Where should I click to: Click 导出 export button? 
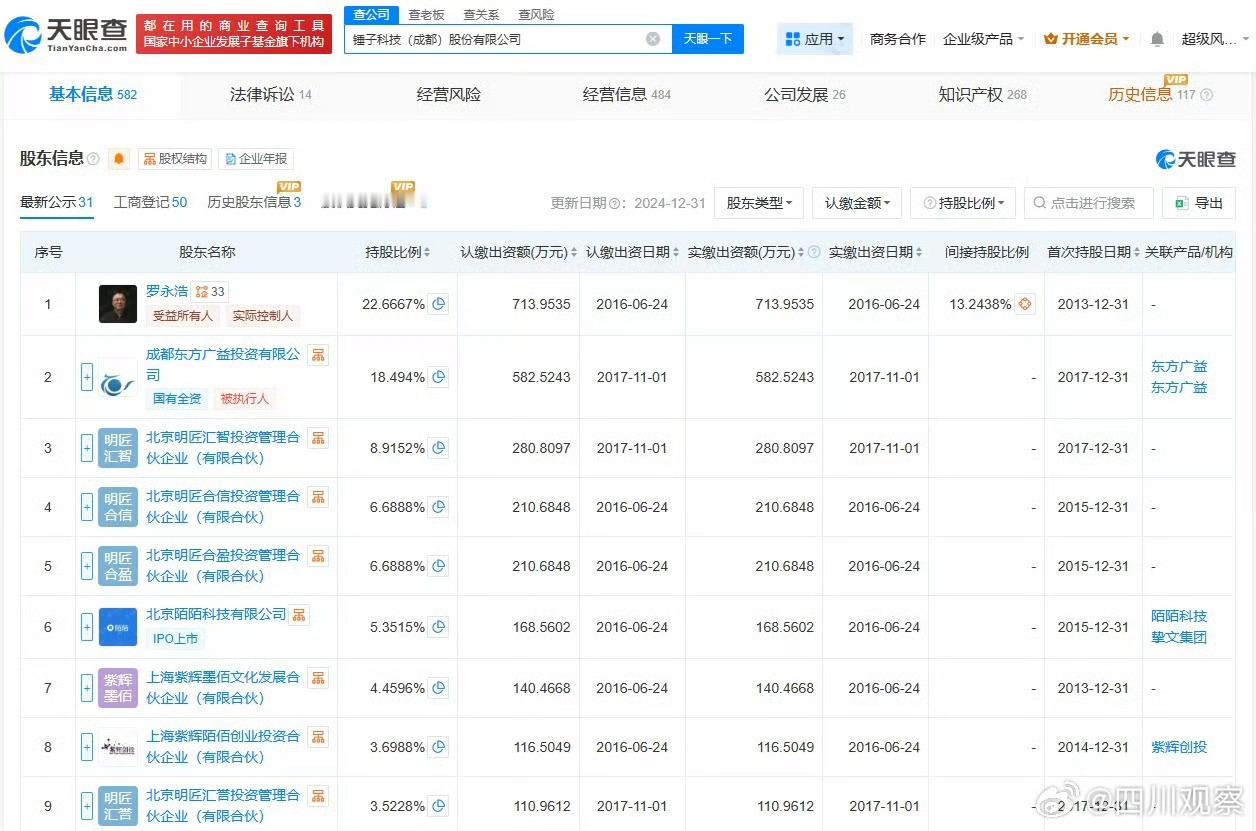pos(1198,203)
